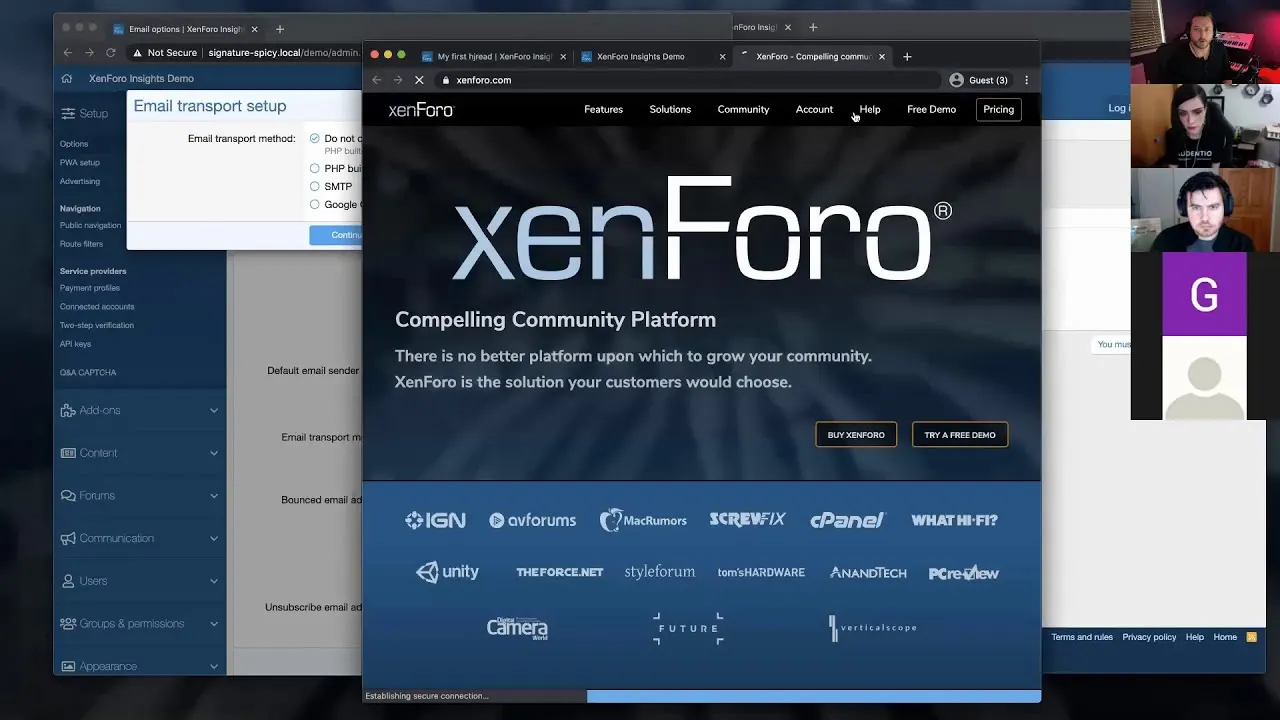This screenshot has height=720, width=1280.
Task: Click the cPanel customer logo
Action: tap(848, 520)
